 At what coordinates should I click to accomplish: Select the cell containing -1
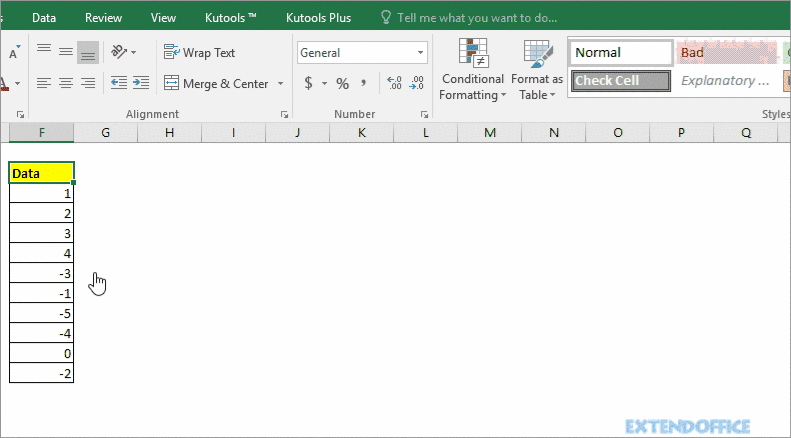[x=41, y=293]
